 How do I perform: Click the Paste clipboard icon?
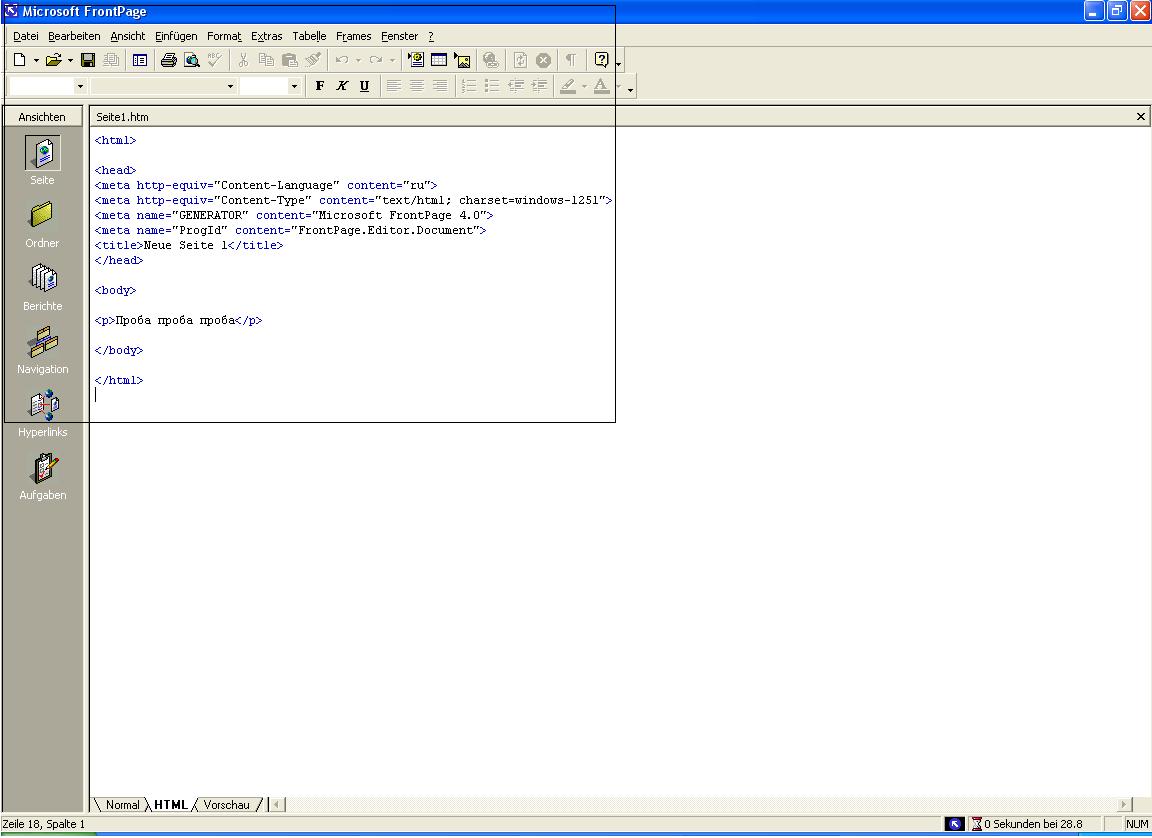tap(289, 60)
